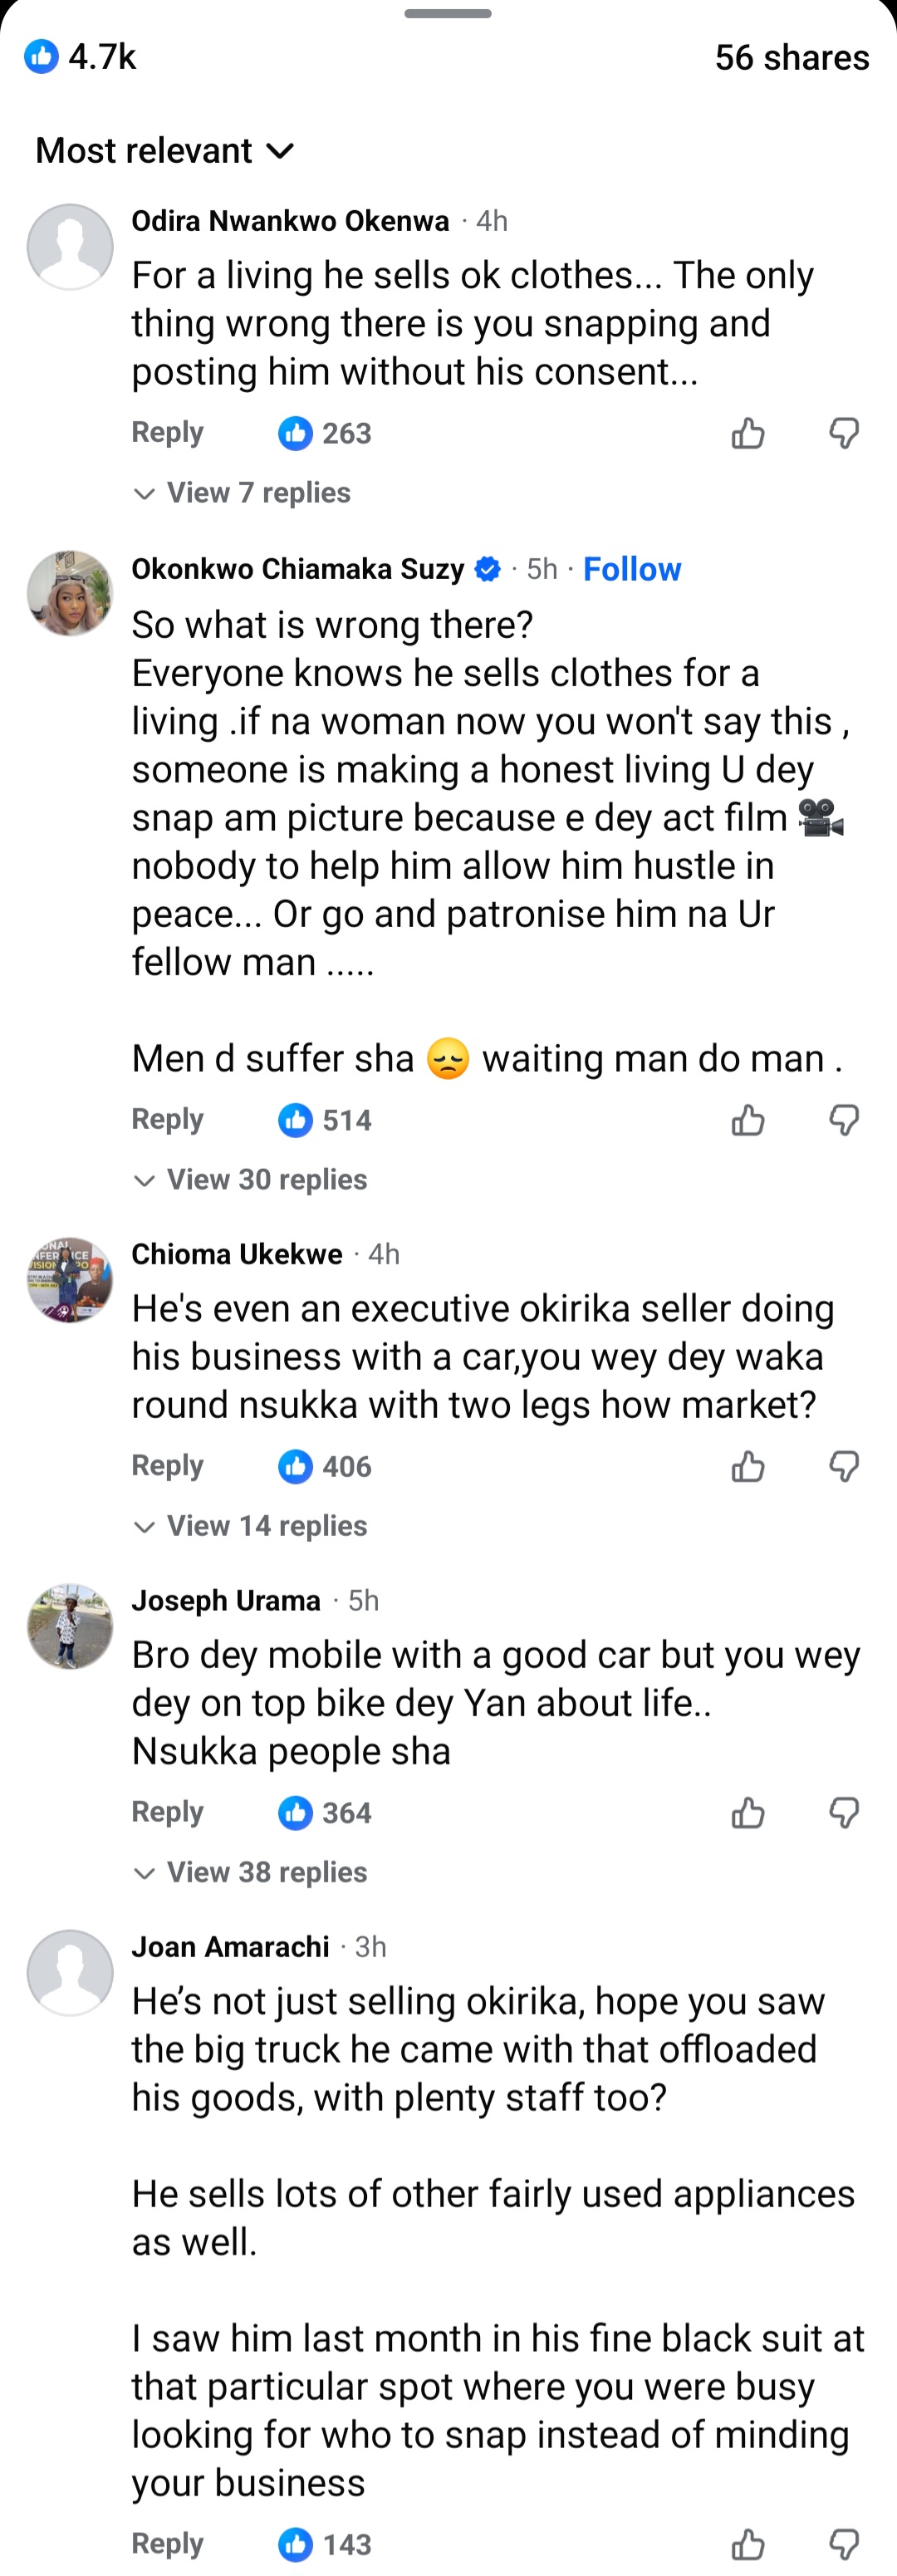Screen dimensions: 897x2576
Task: Click the thumbs down icon on Joseph Urama's comment
Action: tap(843, 1812)
